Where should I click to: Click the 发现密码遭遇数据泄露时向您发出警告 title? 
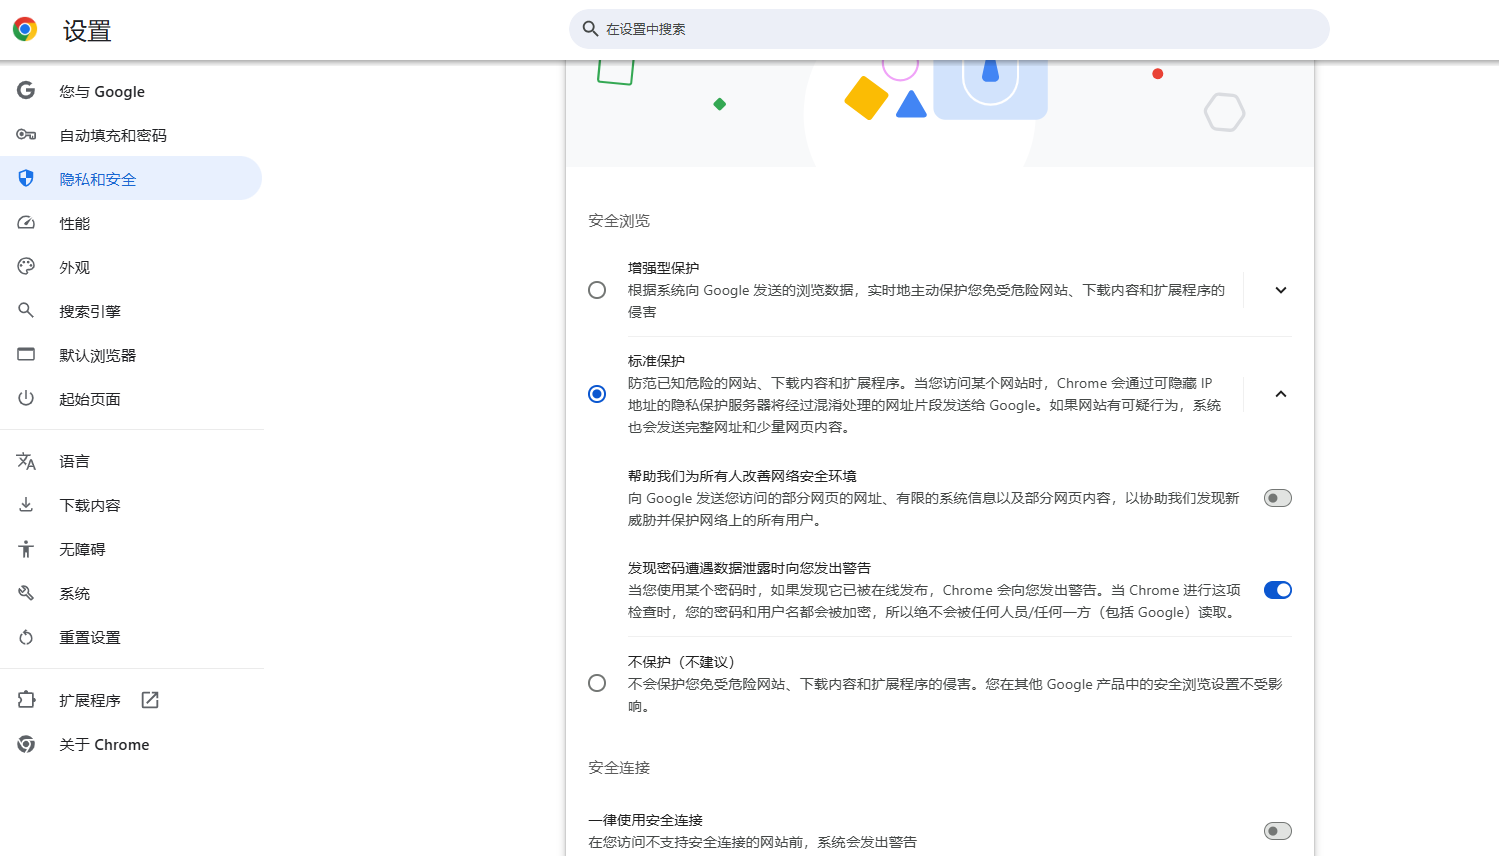pos(749,568)
